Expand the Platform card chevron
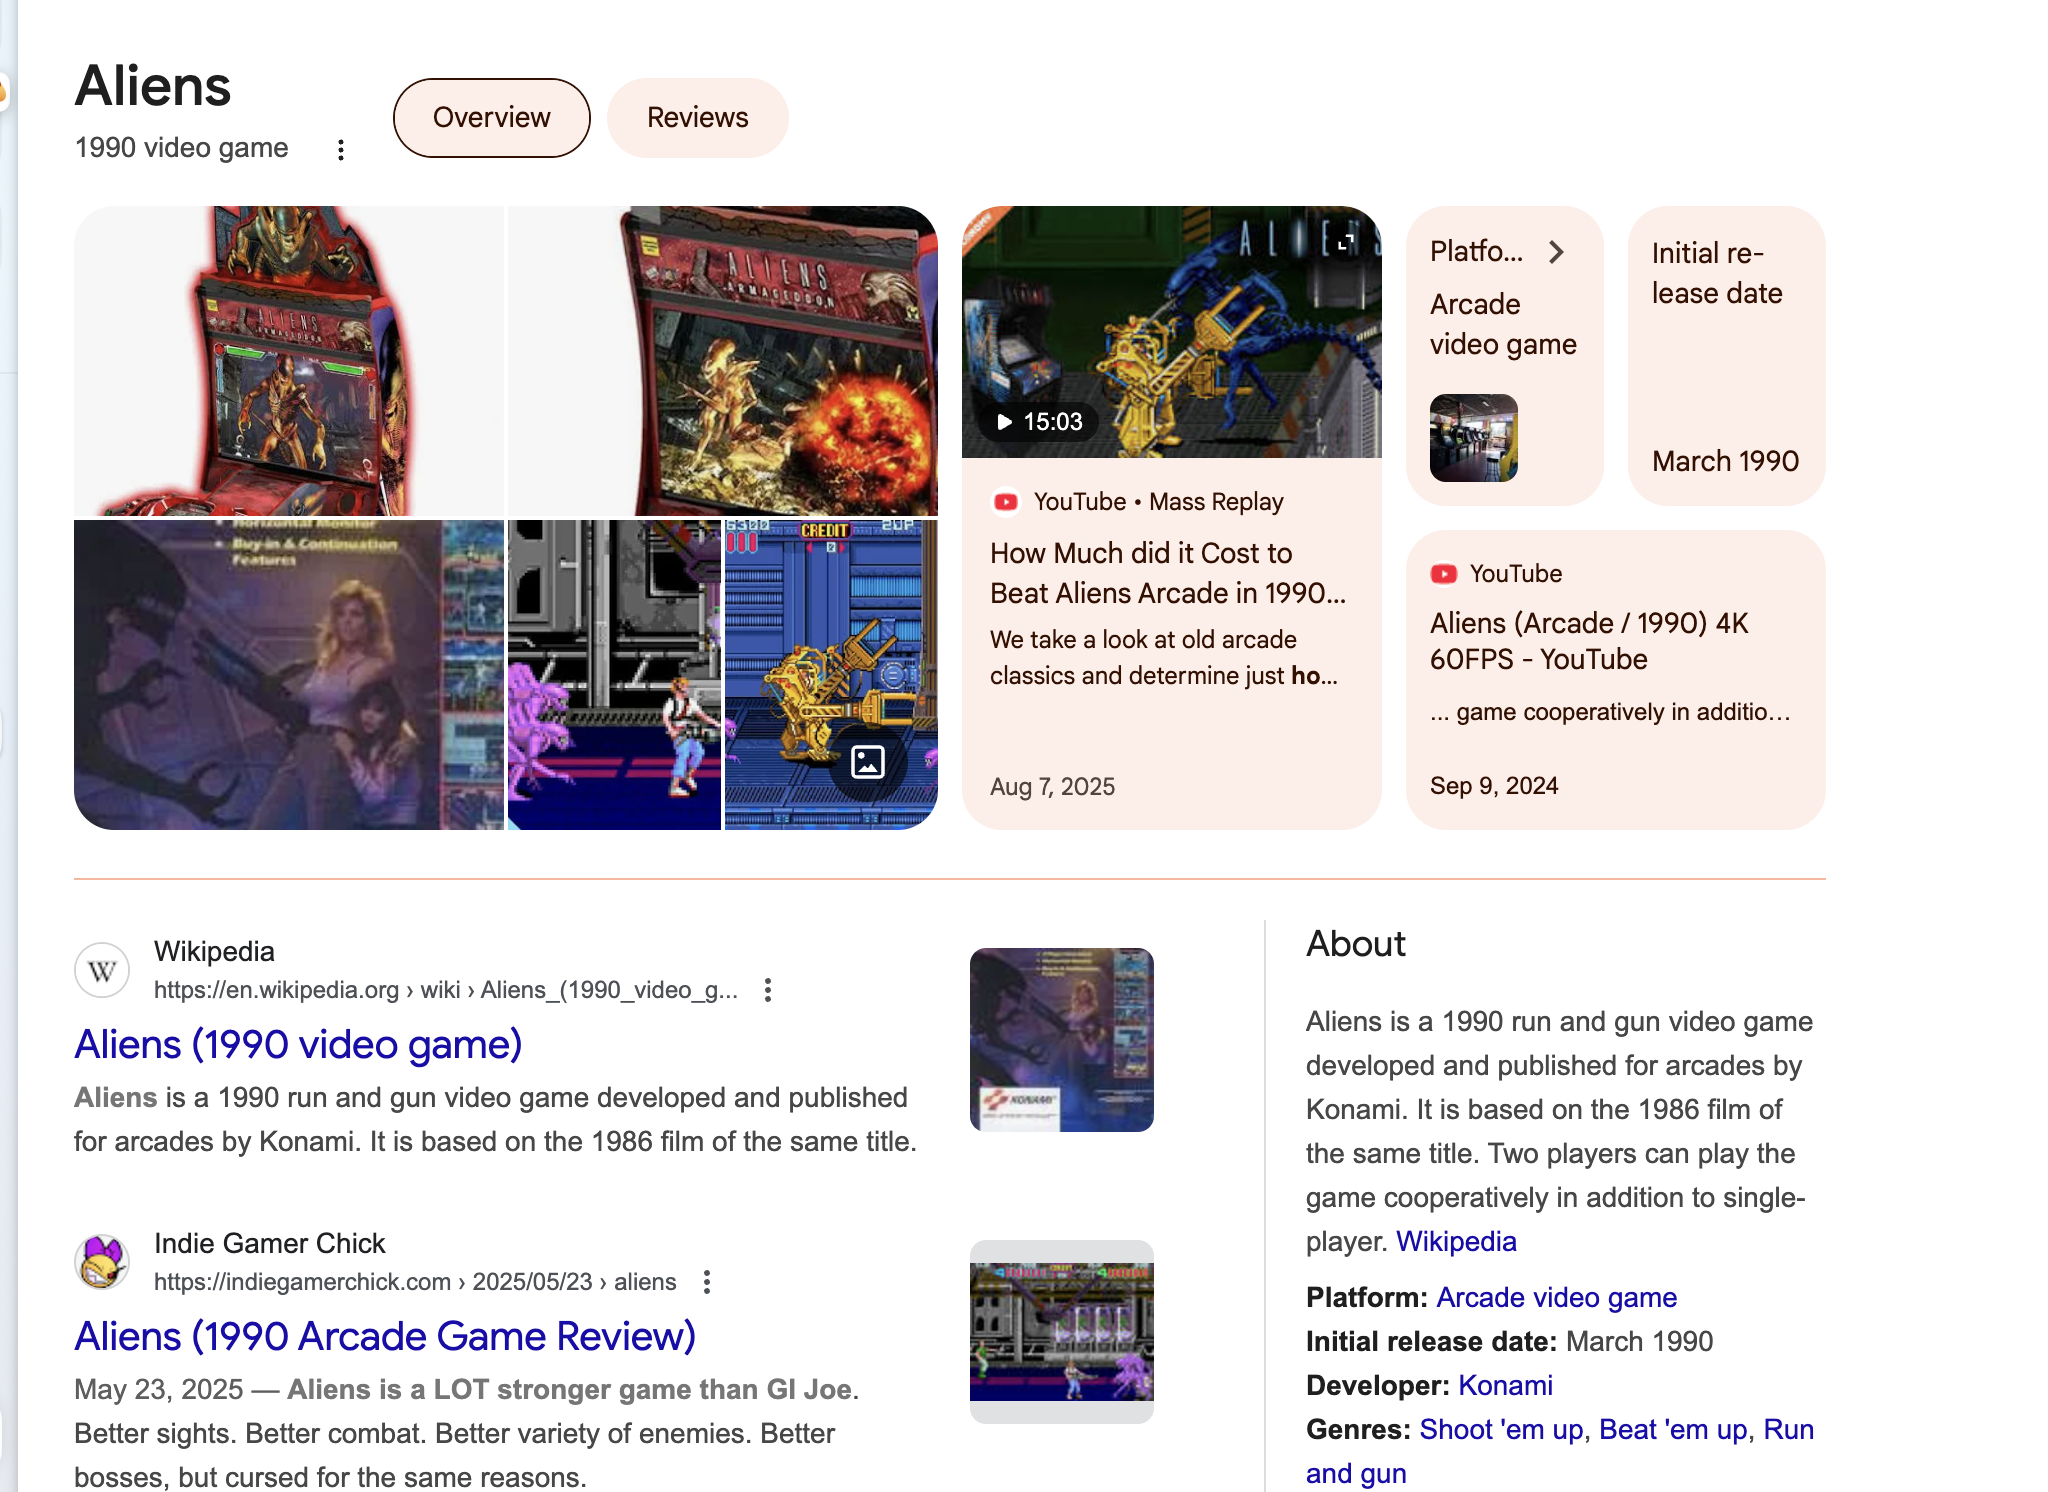2048x1492 pixels. 1556,252
